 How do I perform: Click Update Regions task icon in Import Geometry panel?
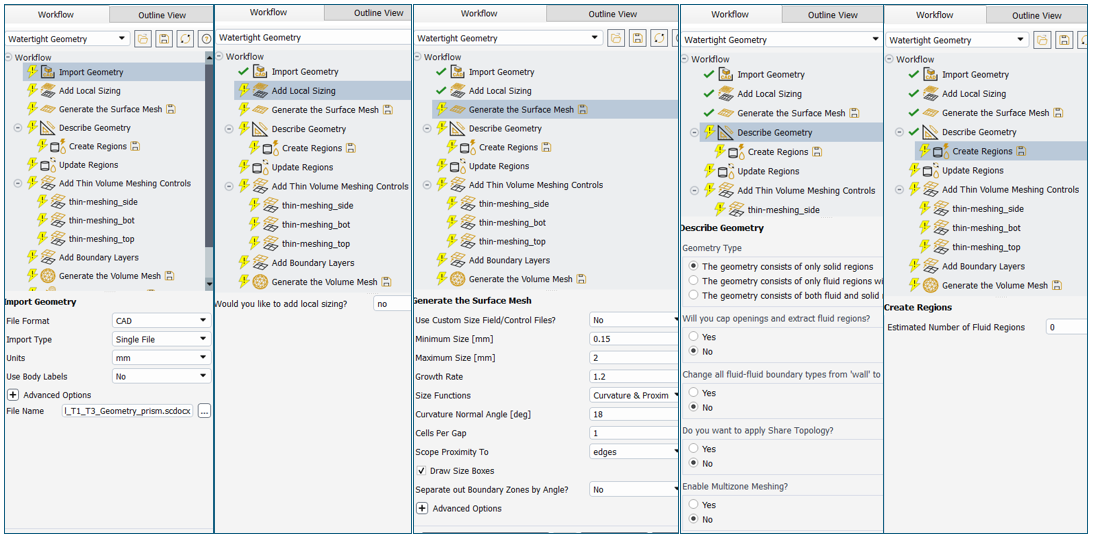47,165
